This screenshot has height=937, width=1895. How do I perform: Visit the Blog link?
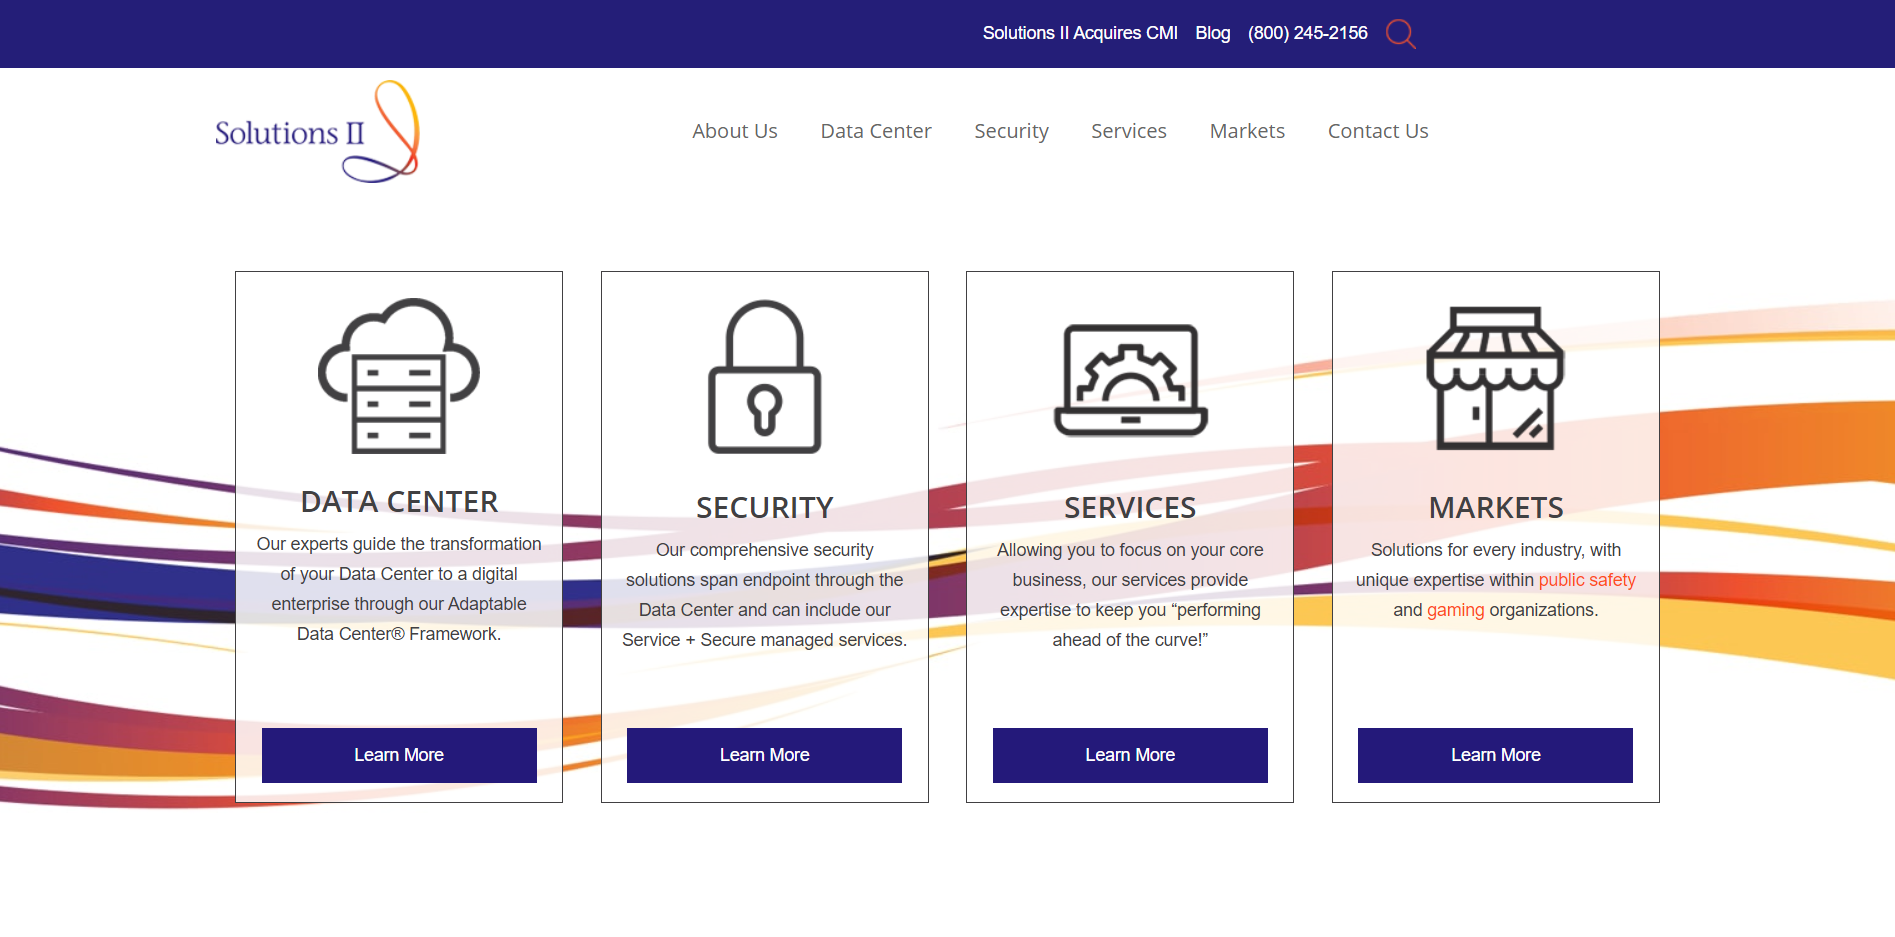pyautogui.click(x=1213, y=33)
